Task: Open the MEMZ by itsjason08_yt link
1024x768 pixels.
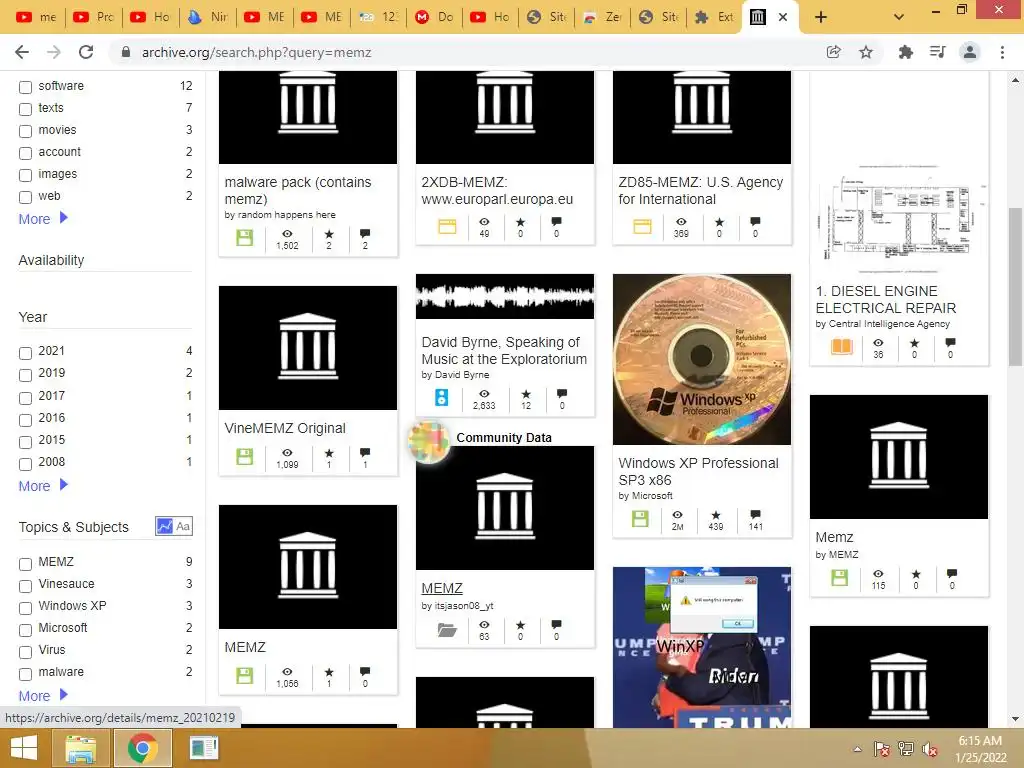Action: pyautogui.click(x=442, y=588)
